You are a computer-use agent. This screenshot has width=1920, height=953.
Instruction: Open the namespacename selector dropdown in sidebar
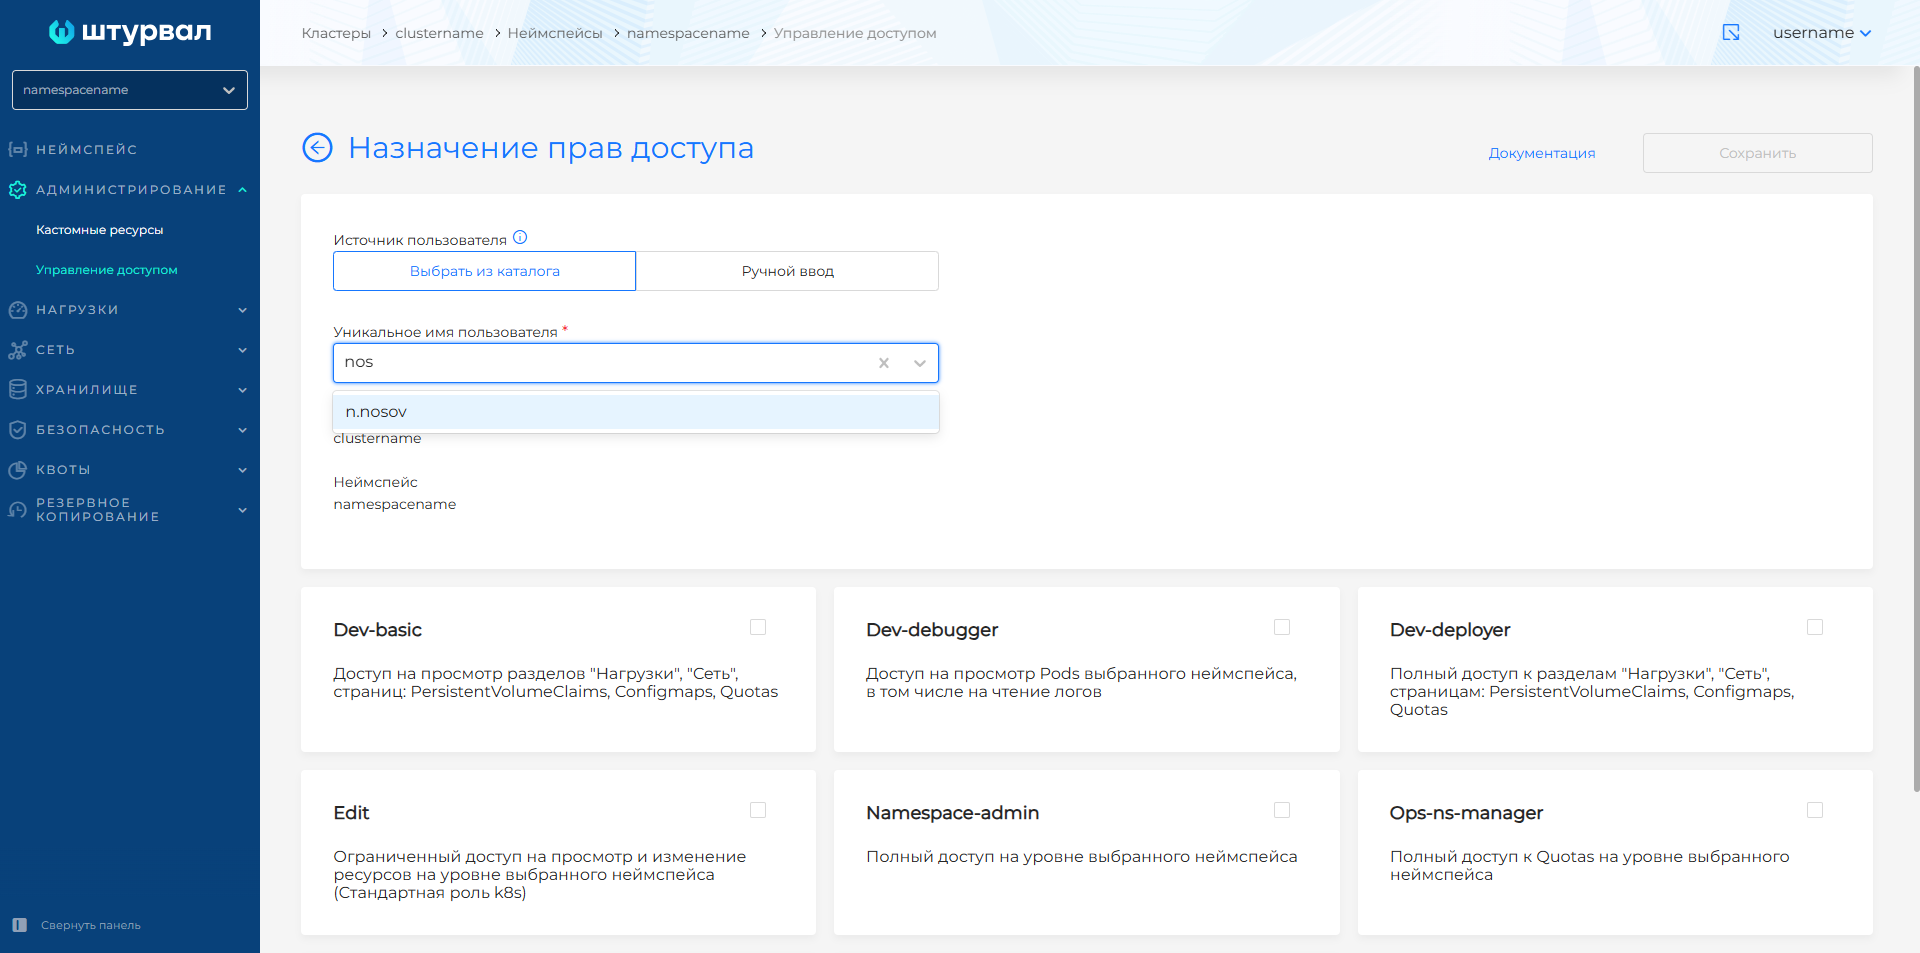130,90
